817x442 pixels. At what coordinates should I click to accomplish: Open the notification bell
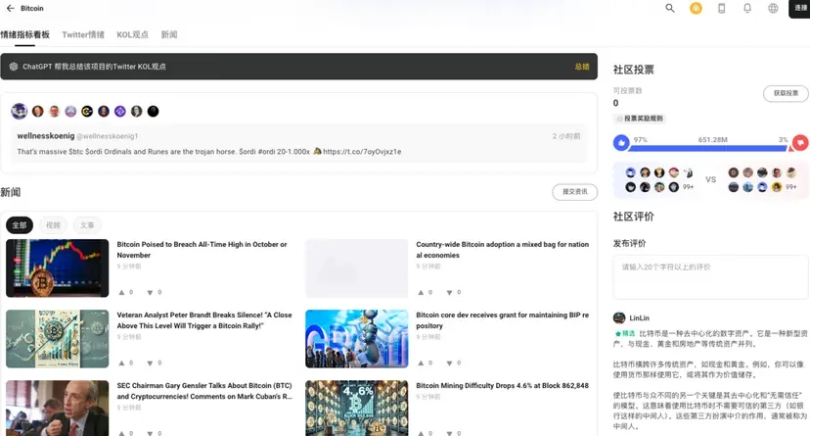click(747, 8)
